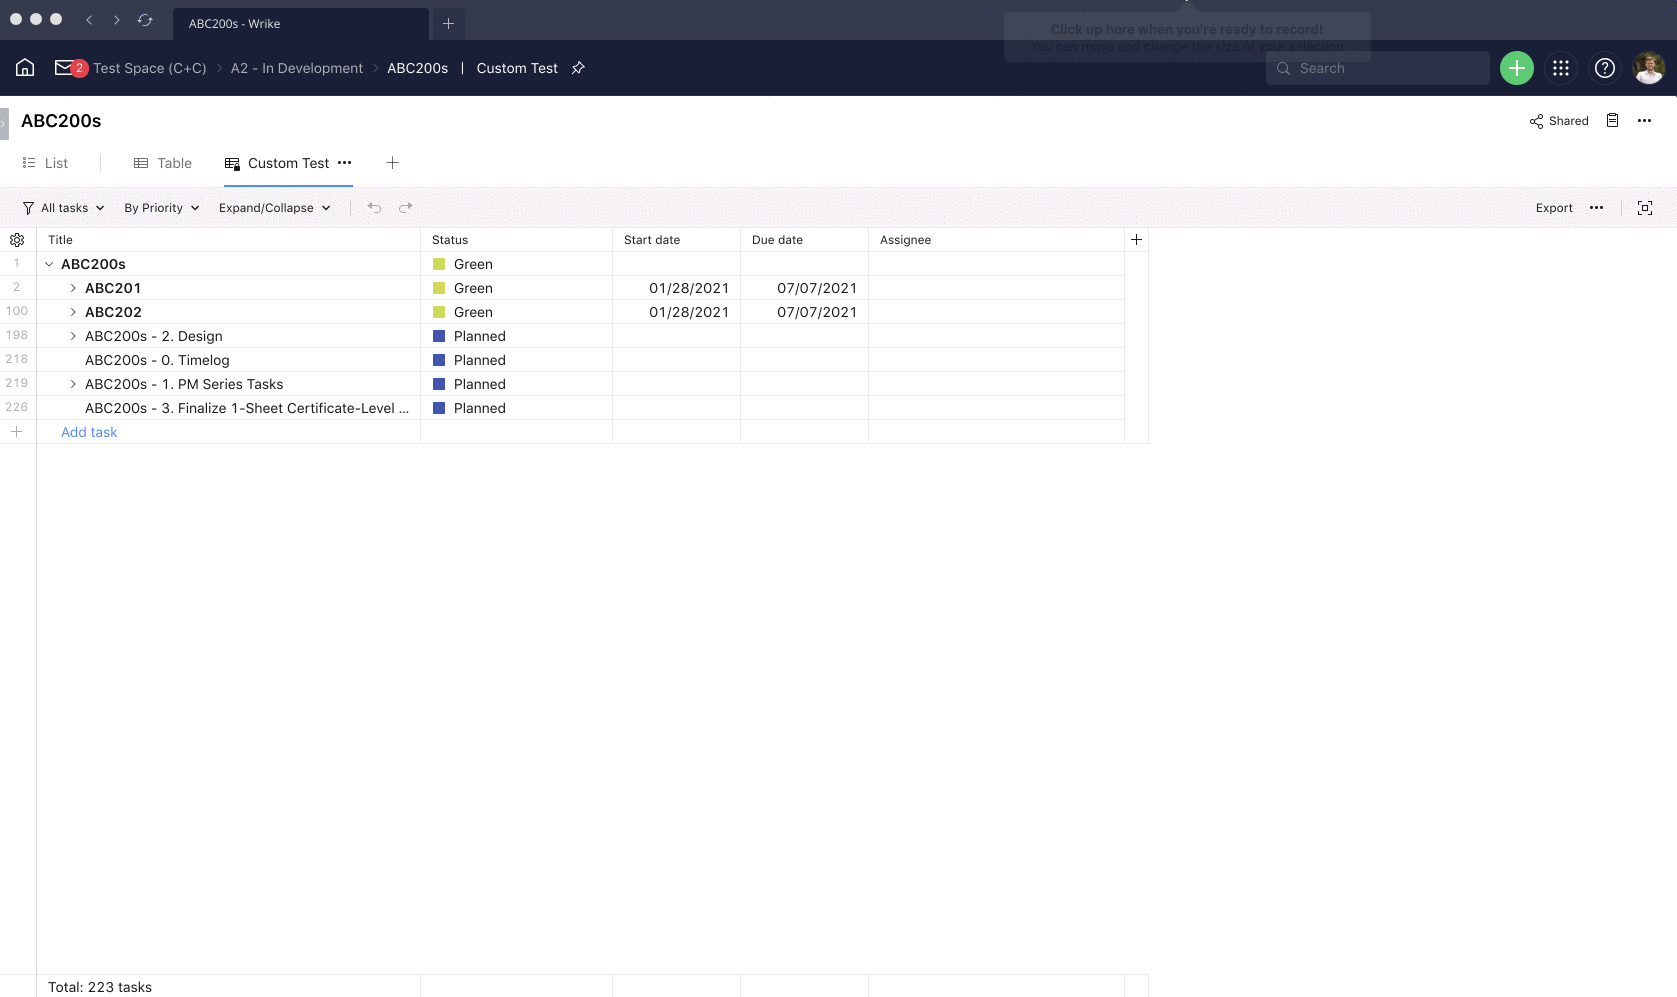The width and height of the screenshot is (1677, 997).
Task: Open the All tasks filter dropdown
Action: (x=63, y=208)
